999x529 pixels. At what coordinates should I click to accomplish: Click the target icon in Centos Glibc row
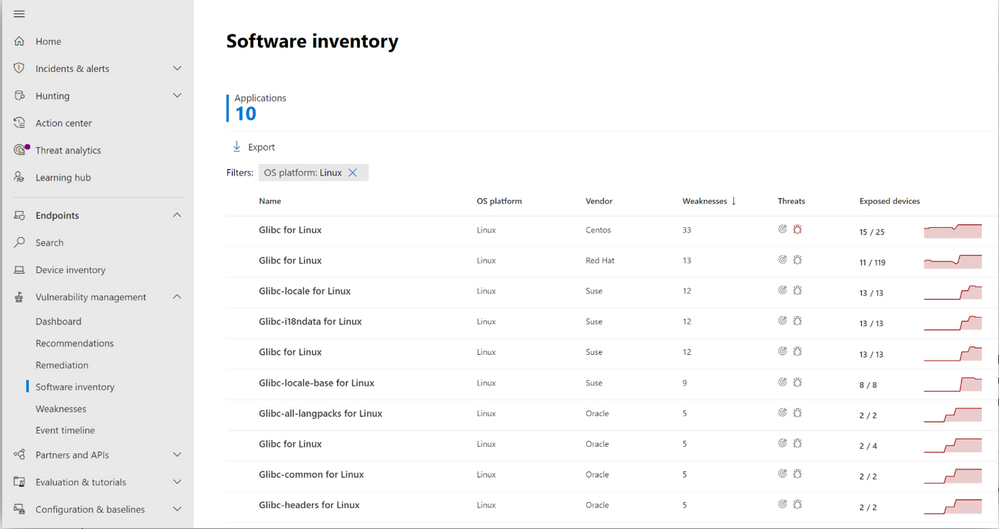click(x=782, y=229)
